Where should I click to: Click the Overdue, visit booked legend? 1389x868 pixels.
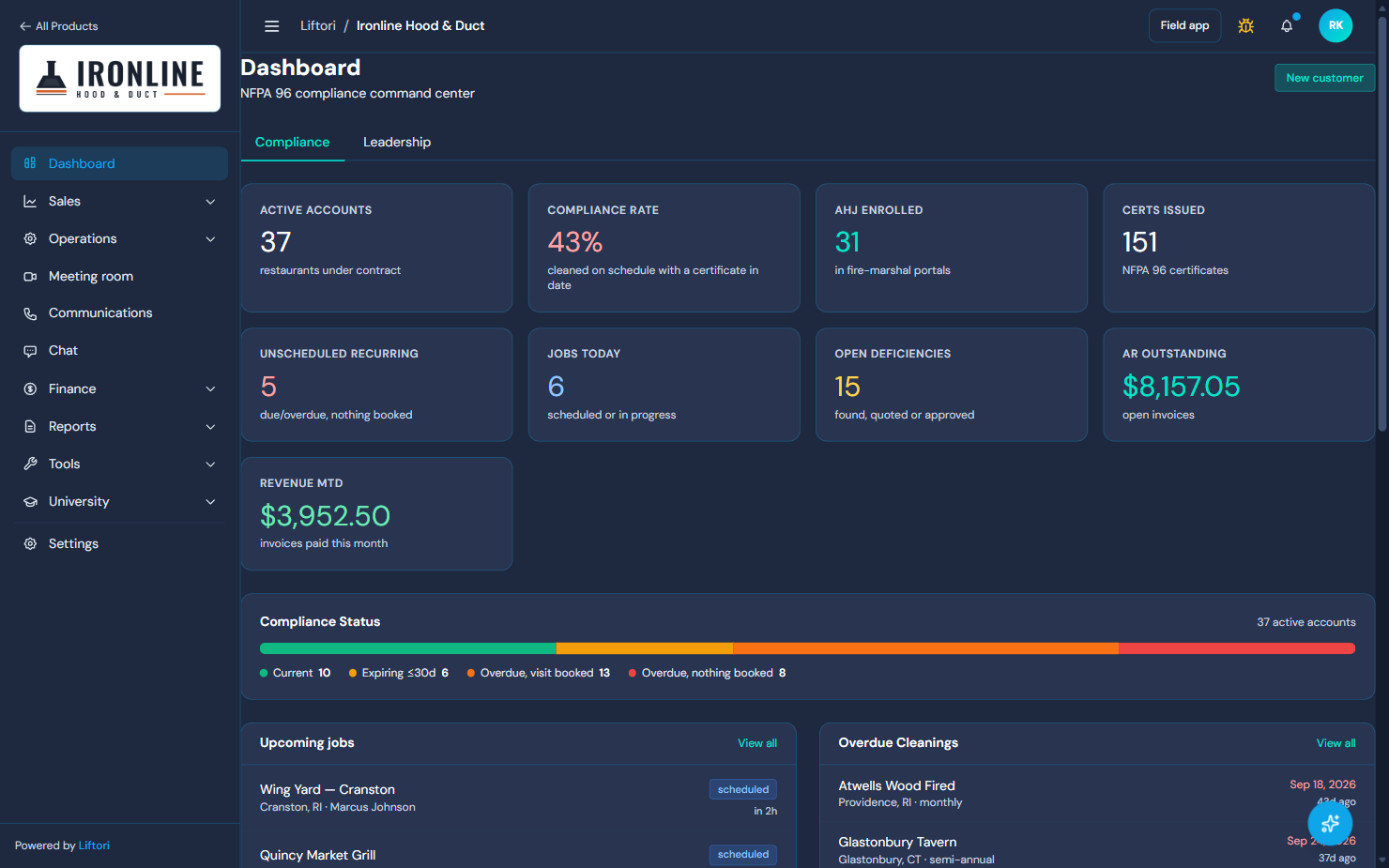point(538,673)
